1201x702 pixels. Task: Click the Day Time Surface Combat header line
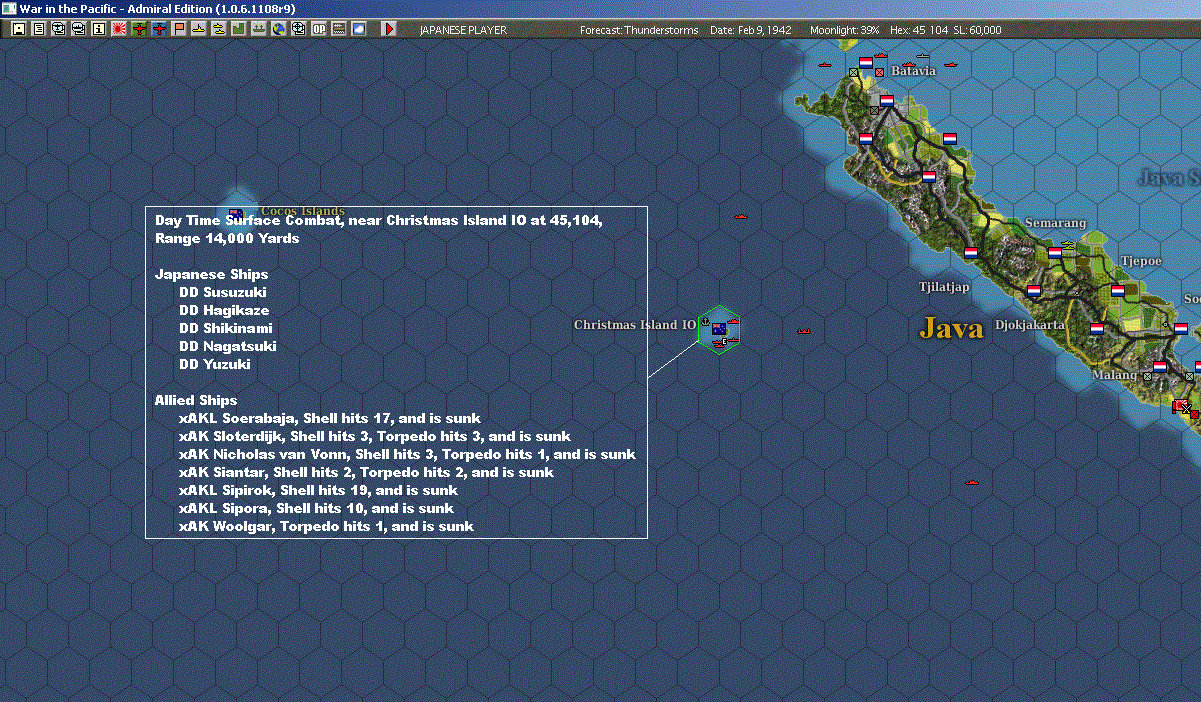pyautogui.click(x=379, y=220)
